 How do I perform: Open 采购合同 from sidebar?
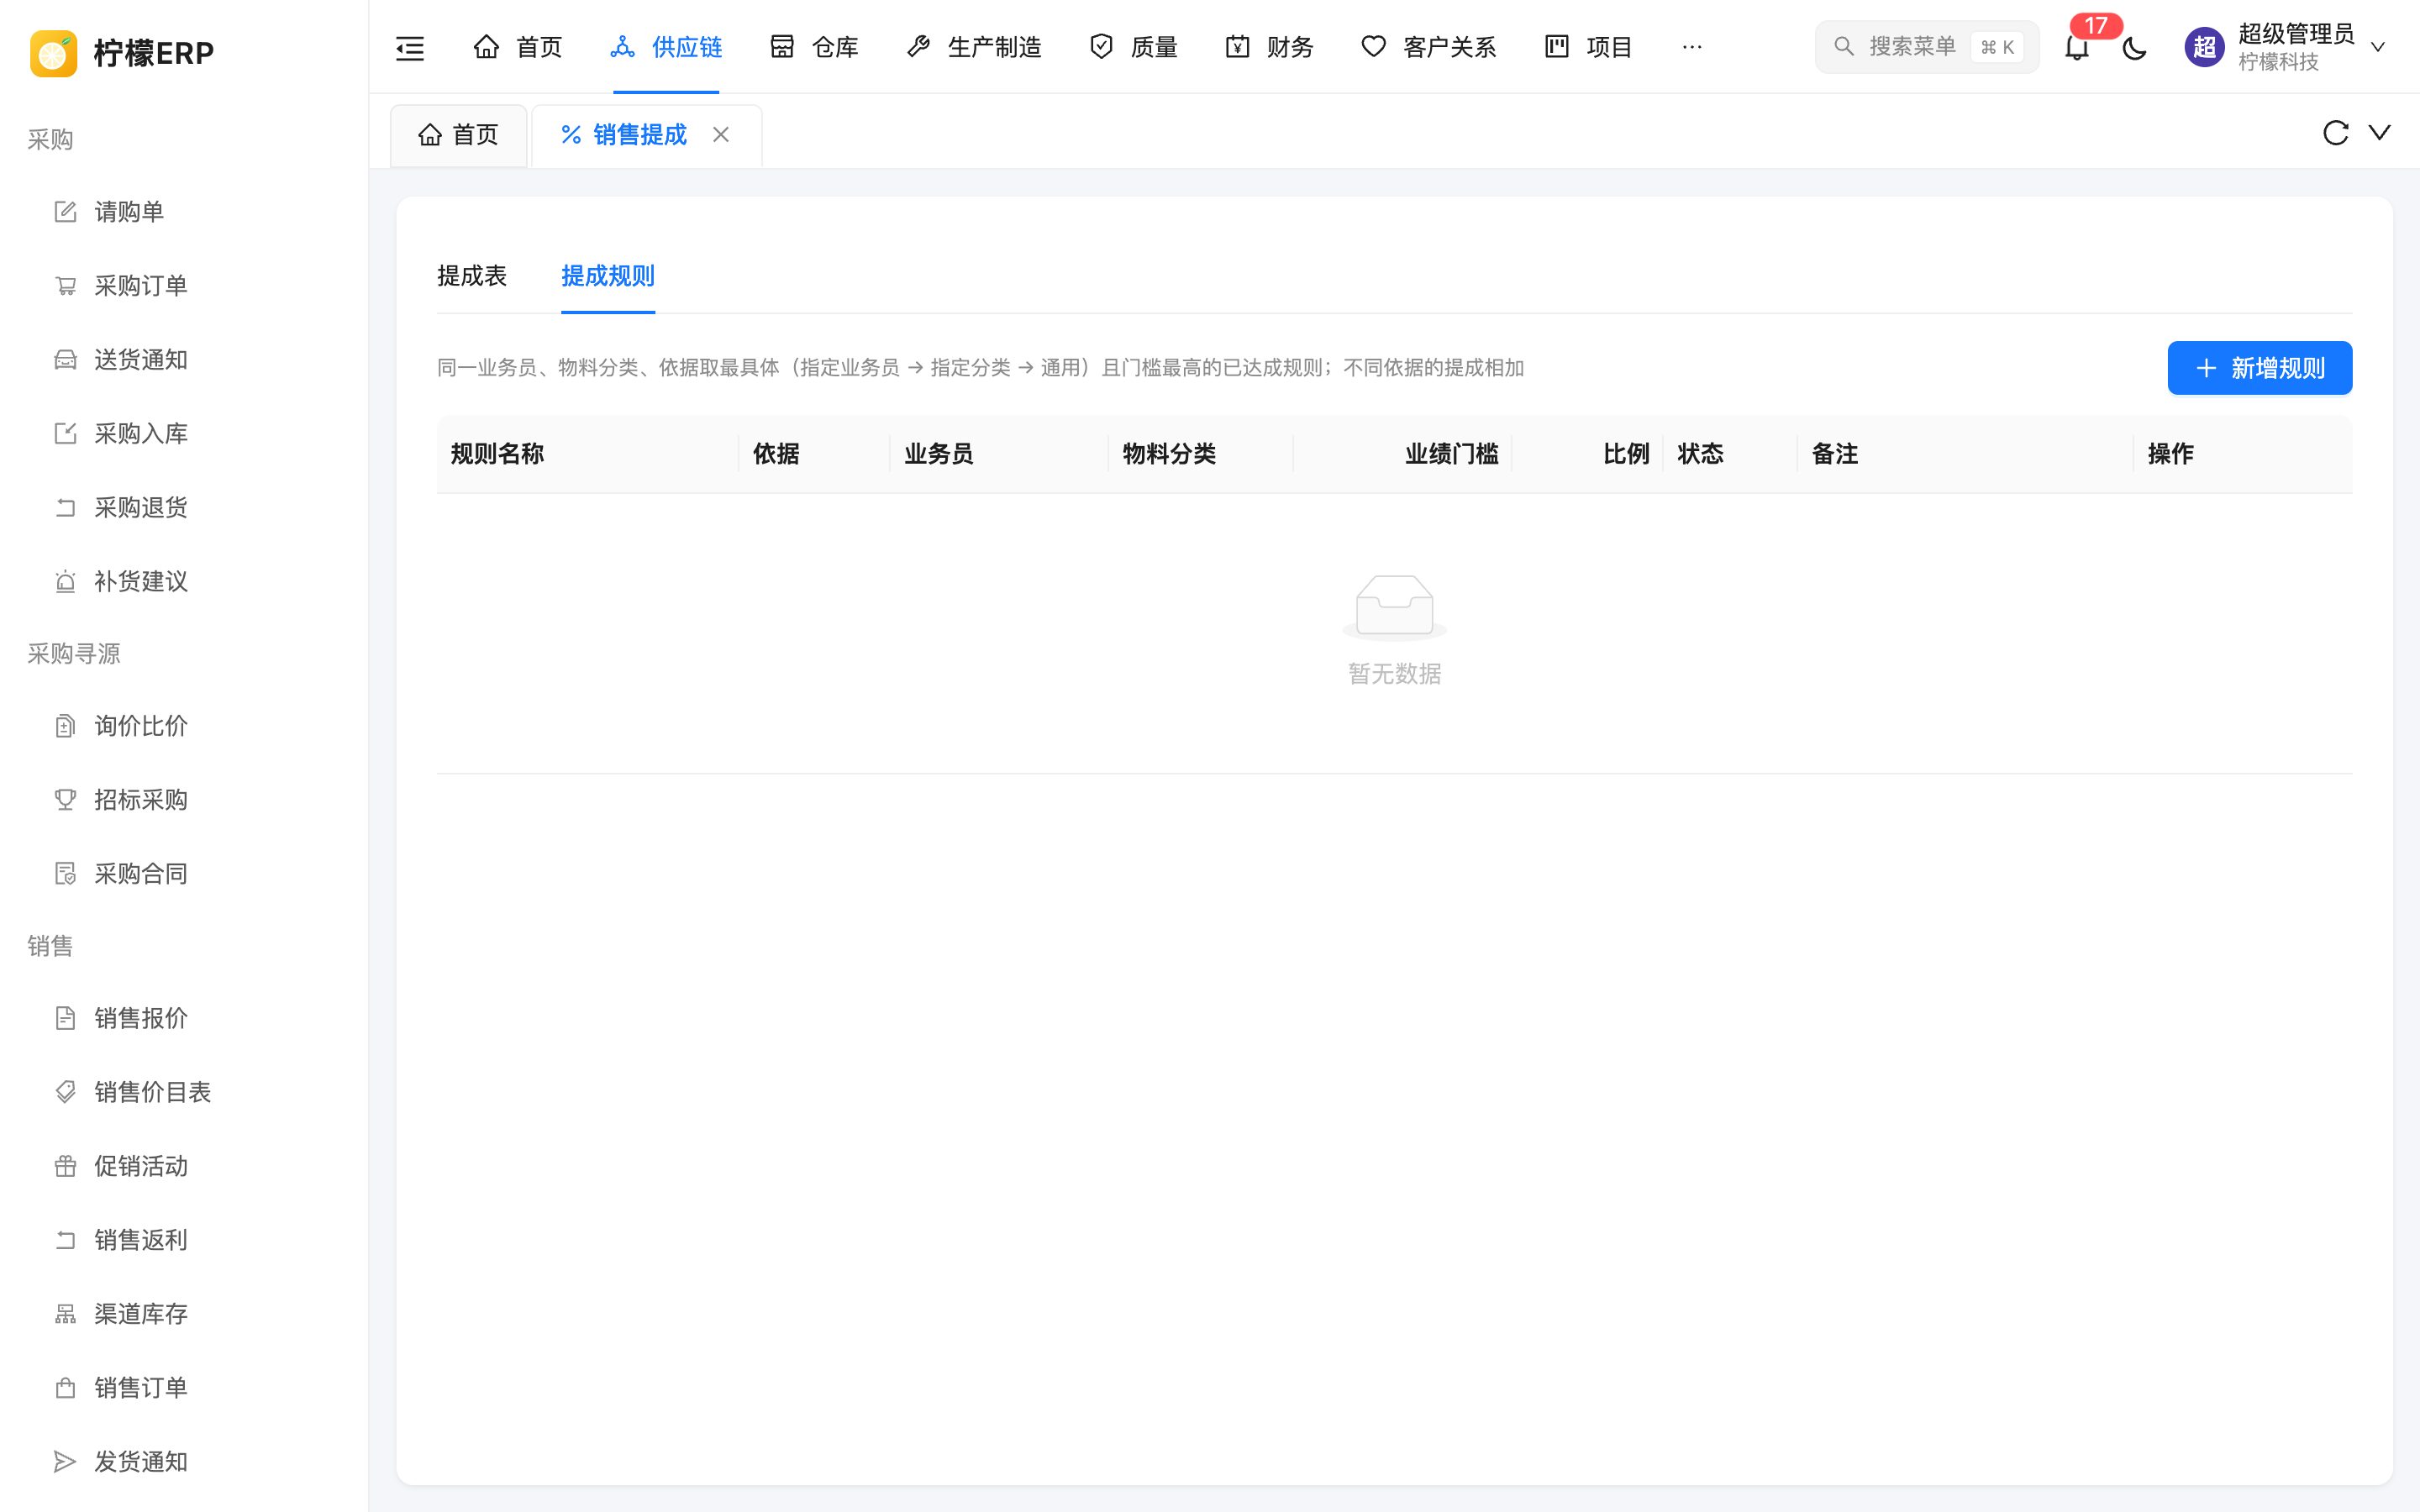click(x=184, y=874)
